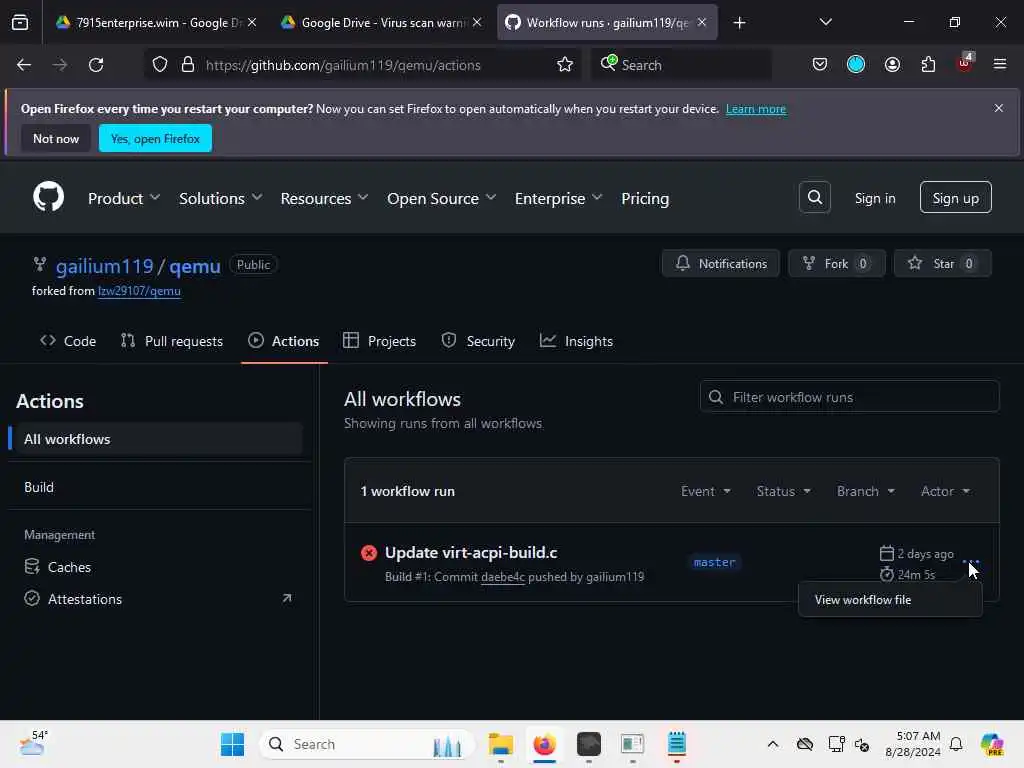The width and height of the screenshot is (1024, 768).
Task: Click the three-dot menu on workflow run
Action: click(970, 561)
